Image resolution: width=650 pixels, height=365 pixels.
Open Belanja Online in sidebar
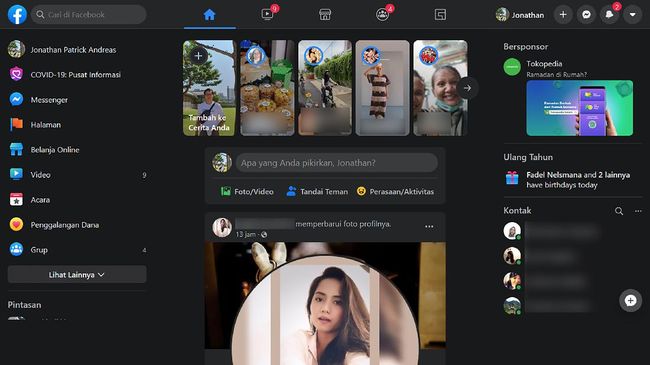77,150
